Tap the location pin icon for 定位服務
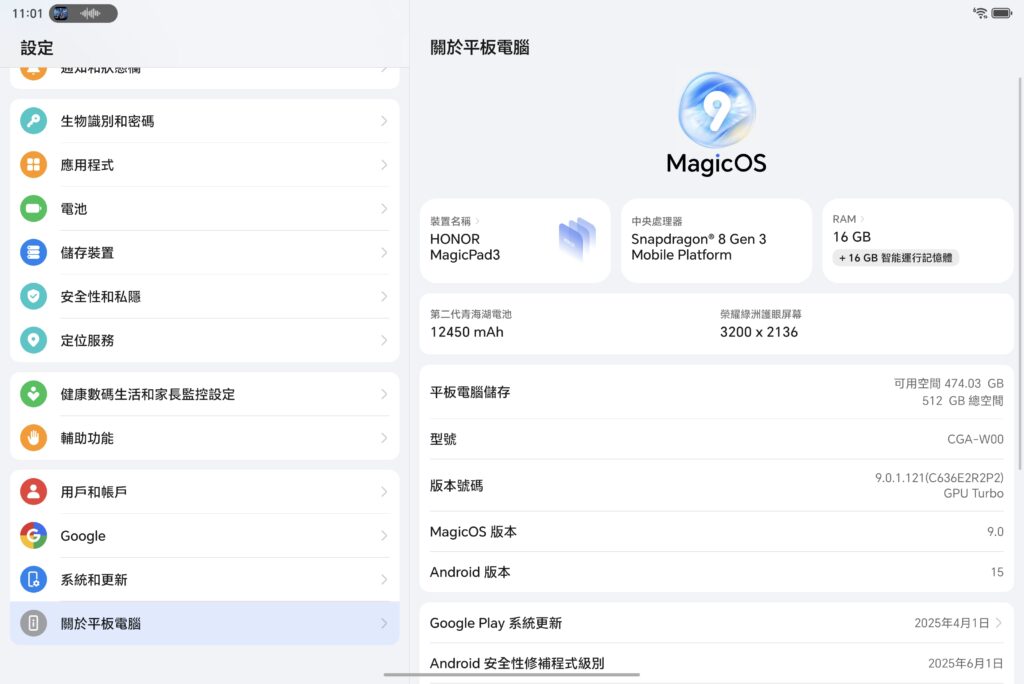 point(33,340)
